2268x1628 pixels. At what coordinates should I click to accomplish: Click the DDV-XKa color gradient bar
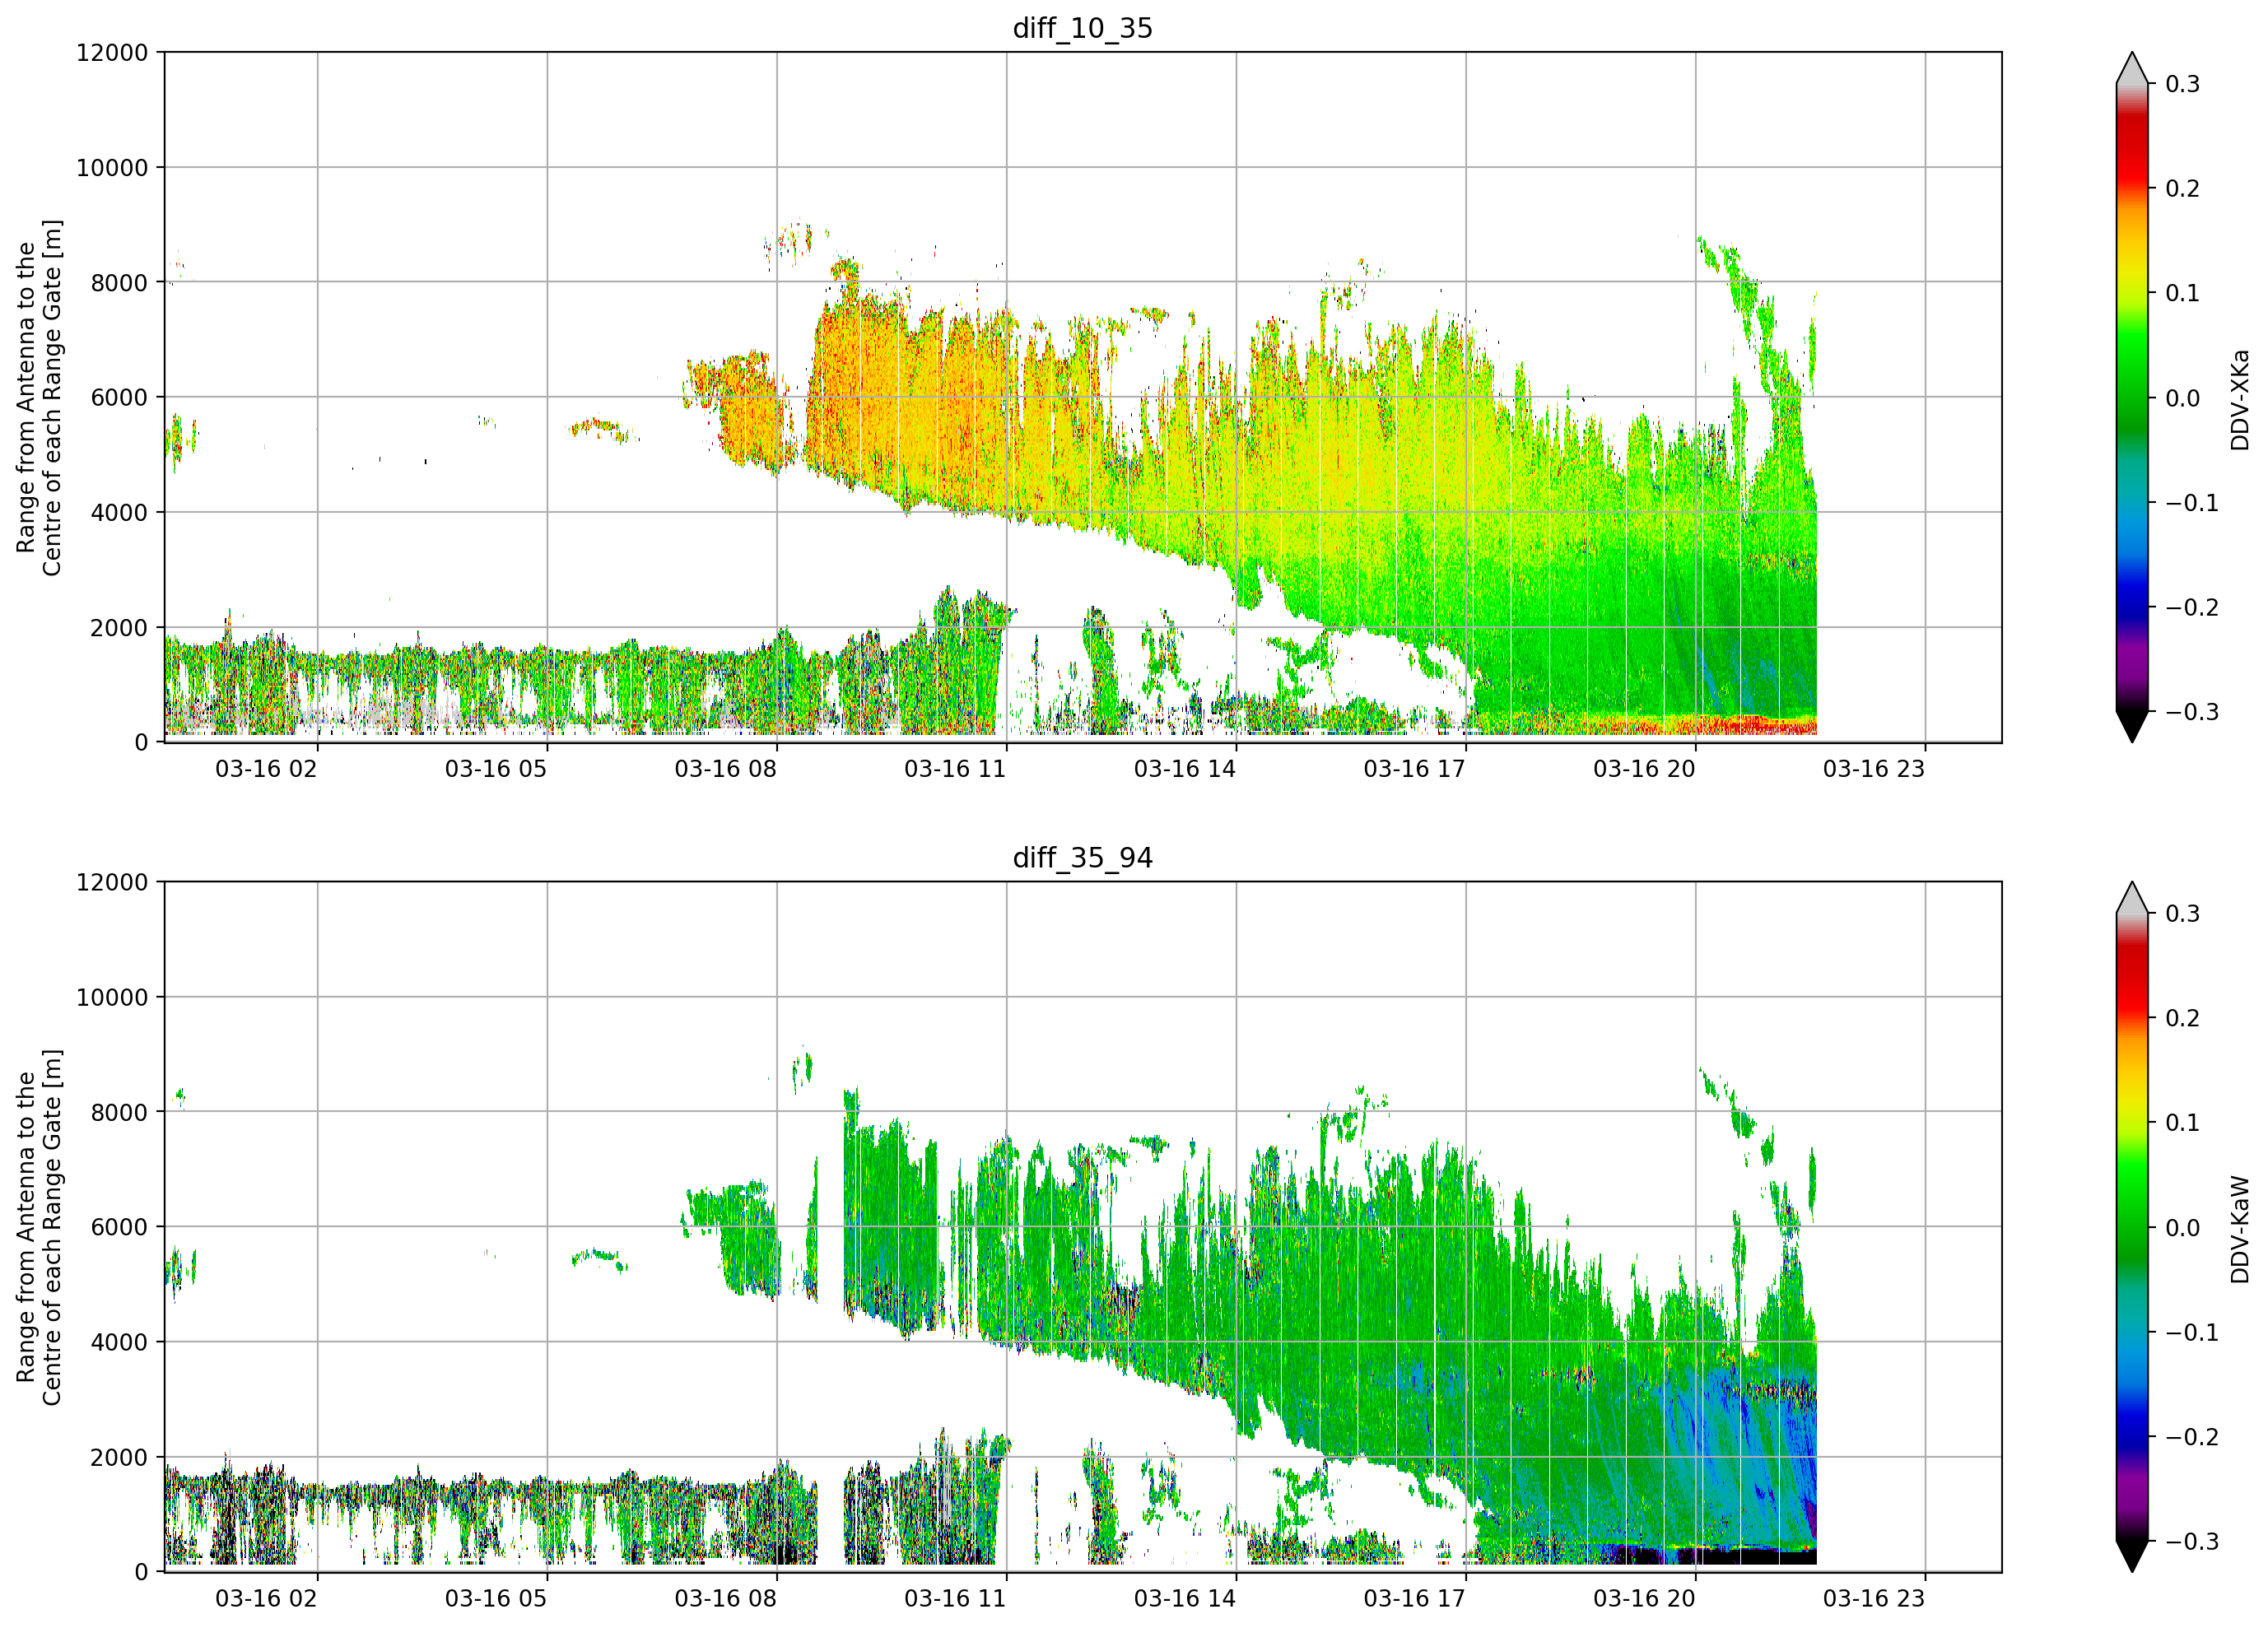pyautogui.click(x=2132, y=397)
